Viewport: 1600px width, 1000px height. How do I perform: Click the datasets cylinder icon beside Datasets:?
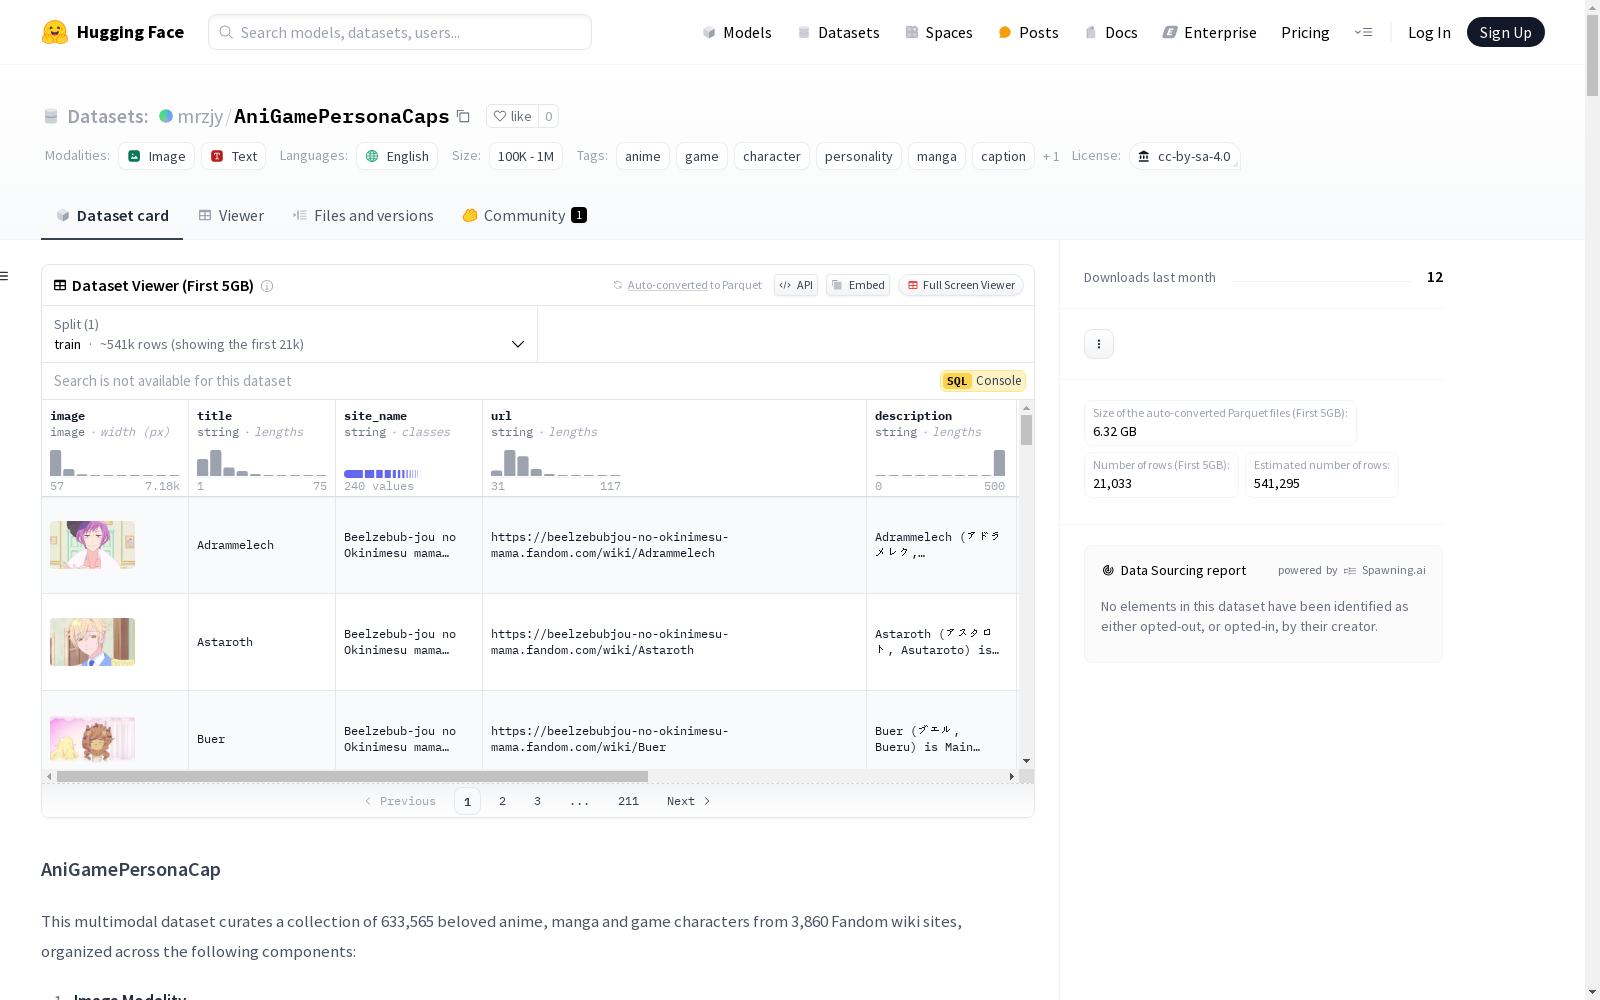click(x=51, y=117)
